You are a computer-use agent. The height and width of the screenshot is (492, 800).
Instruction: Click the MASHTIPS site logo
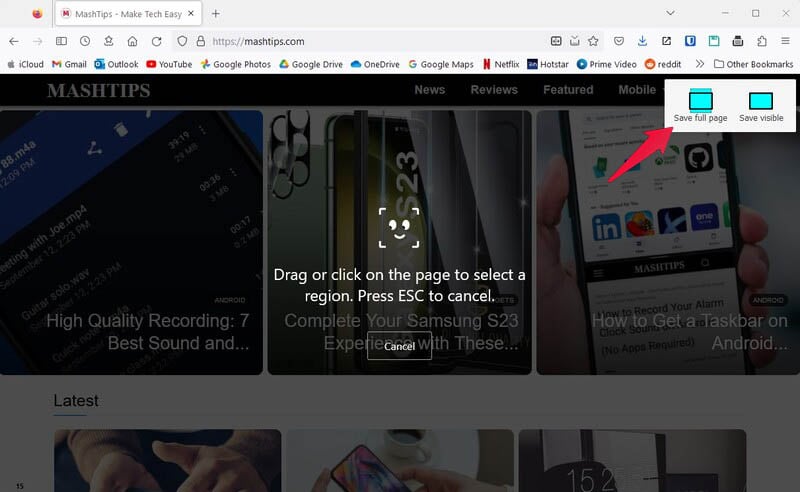98,90
